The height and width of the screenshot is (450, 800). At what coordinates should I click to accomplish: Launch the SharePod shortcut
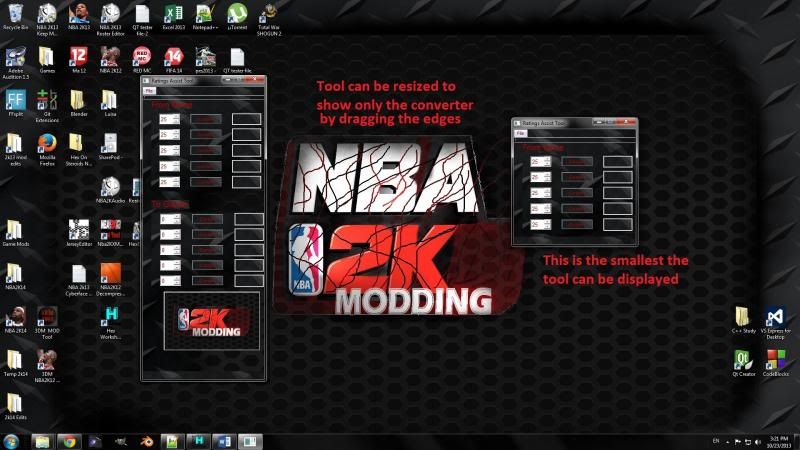point(109,146)
